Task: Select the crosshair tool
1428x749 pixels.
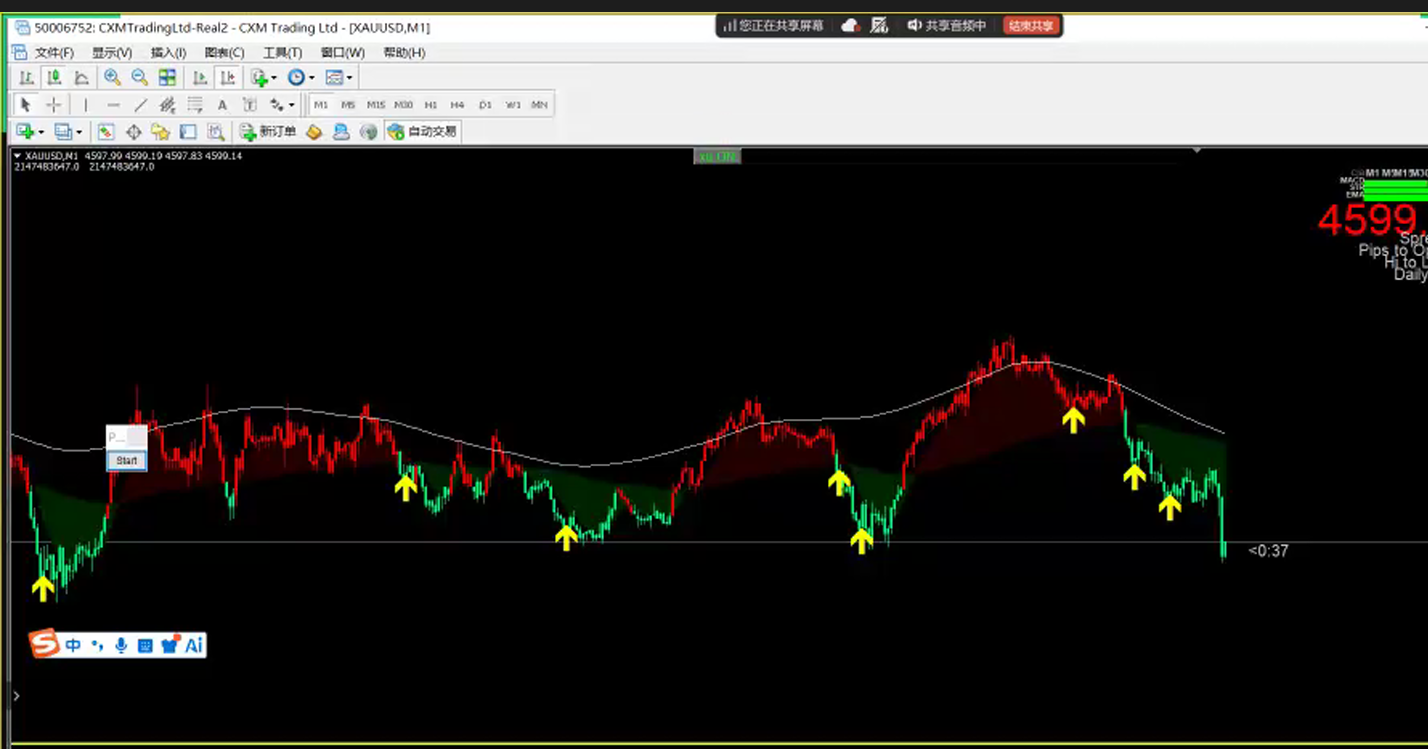Action: point(54,105)
